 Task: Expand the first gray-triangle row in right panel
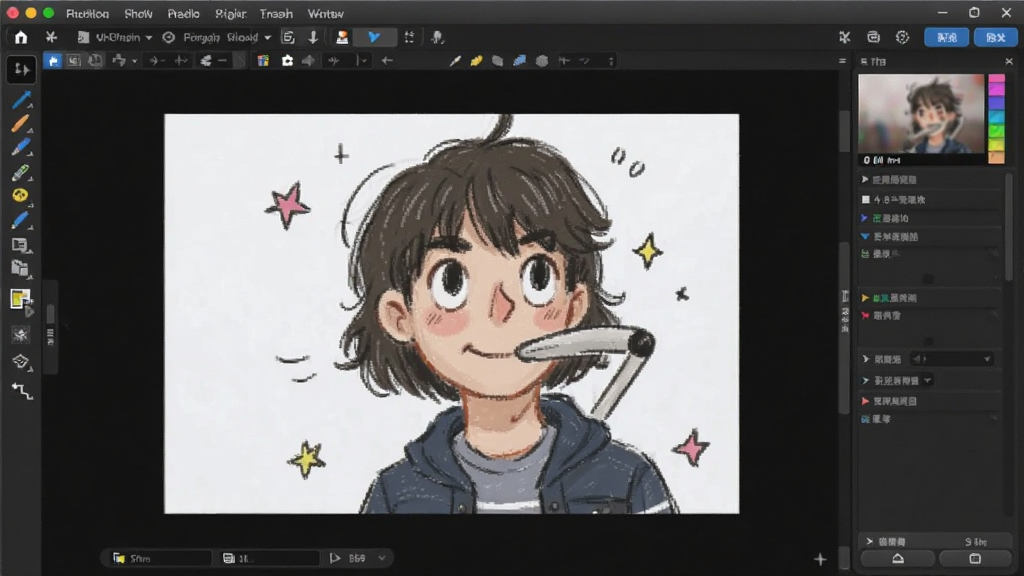coord(865,180)
